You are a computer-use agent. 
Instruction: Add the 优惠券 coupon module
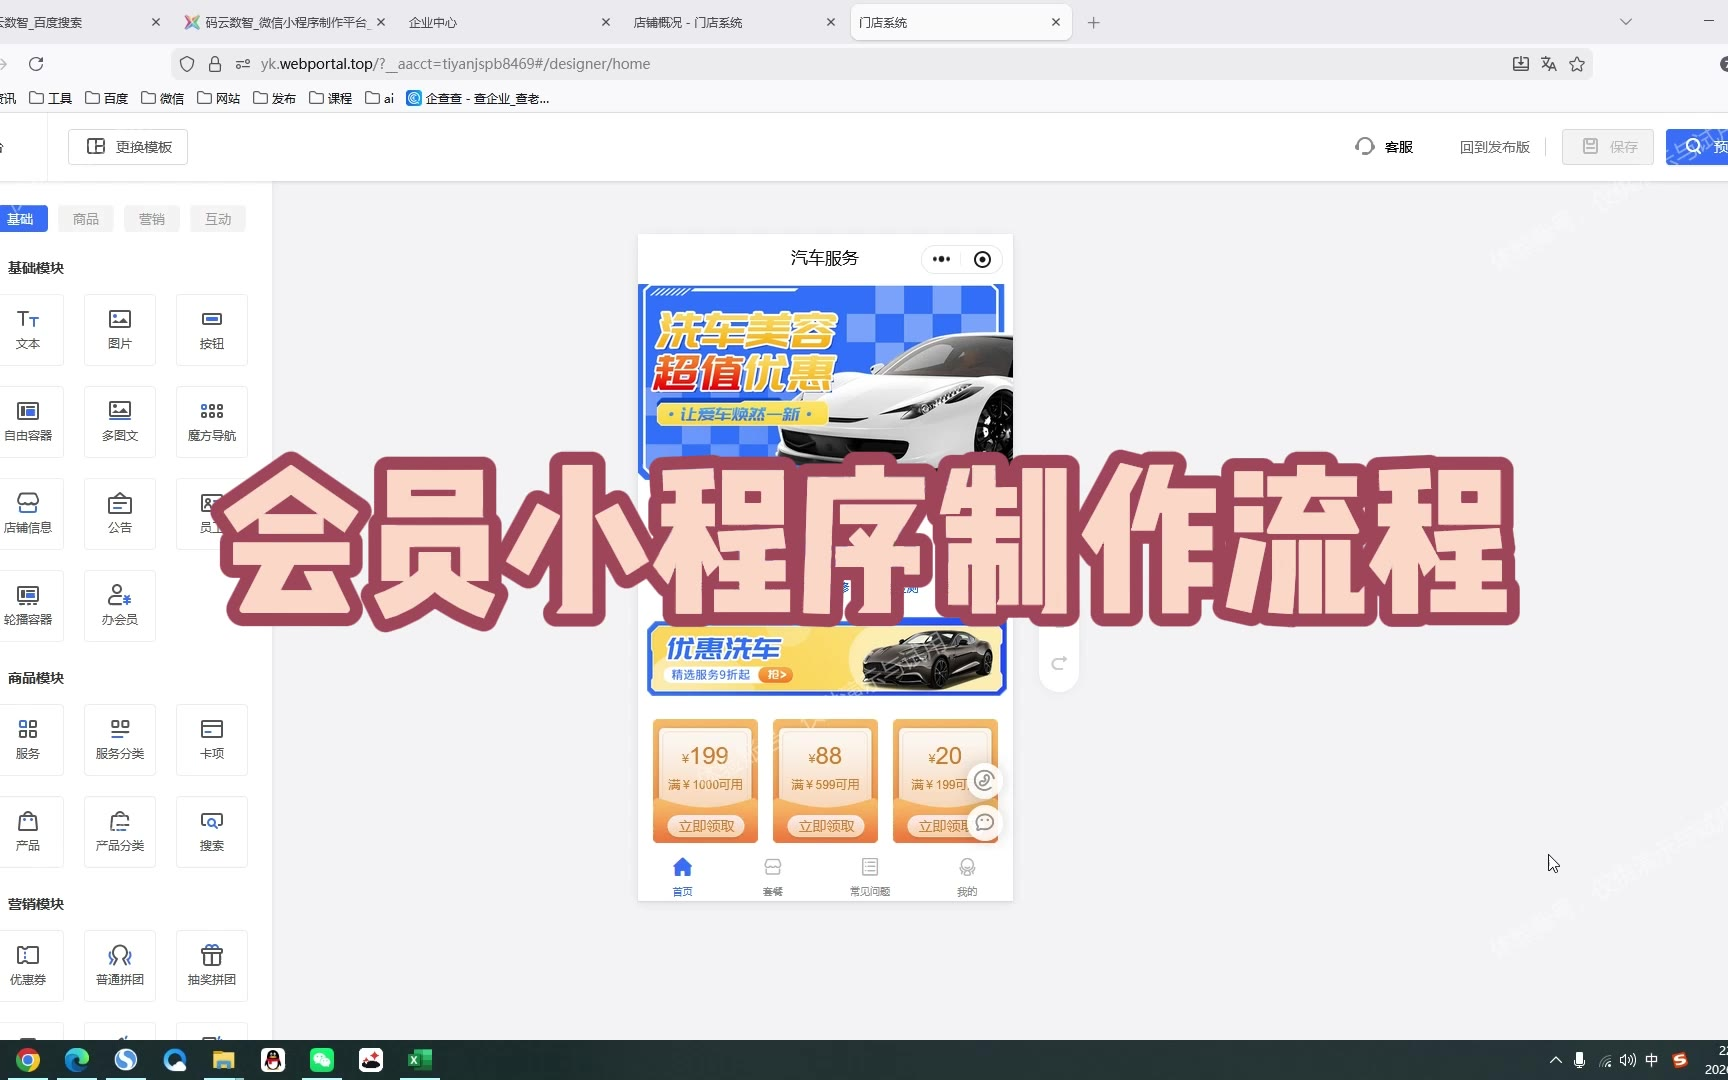[x=28, y=965]
